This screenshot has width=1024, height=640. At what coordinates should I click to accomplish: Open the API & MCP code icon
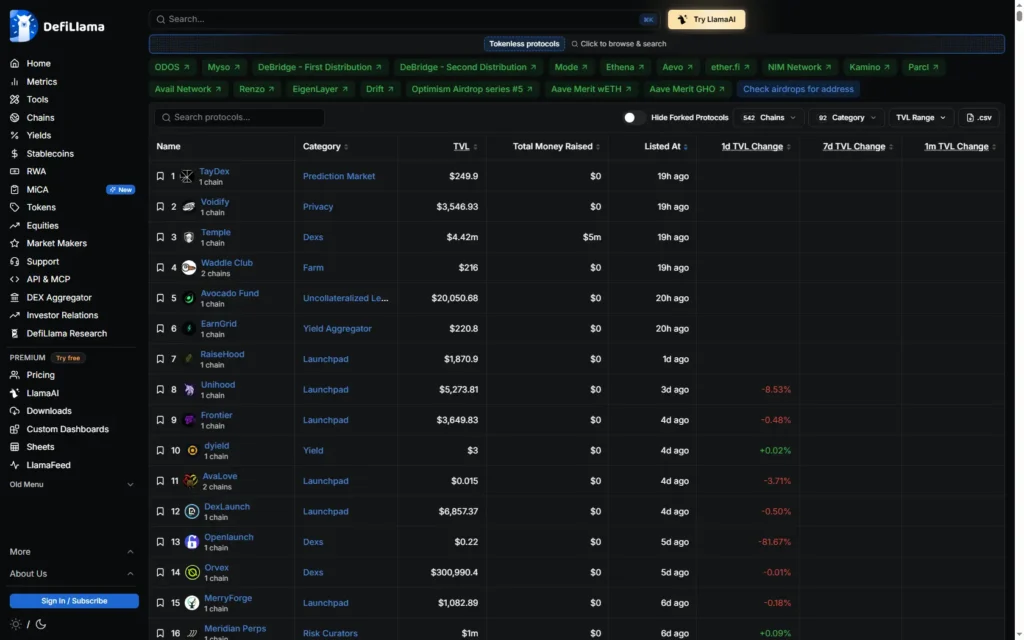[x=14, y=279]
